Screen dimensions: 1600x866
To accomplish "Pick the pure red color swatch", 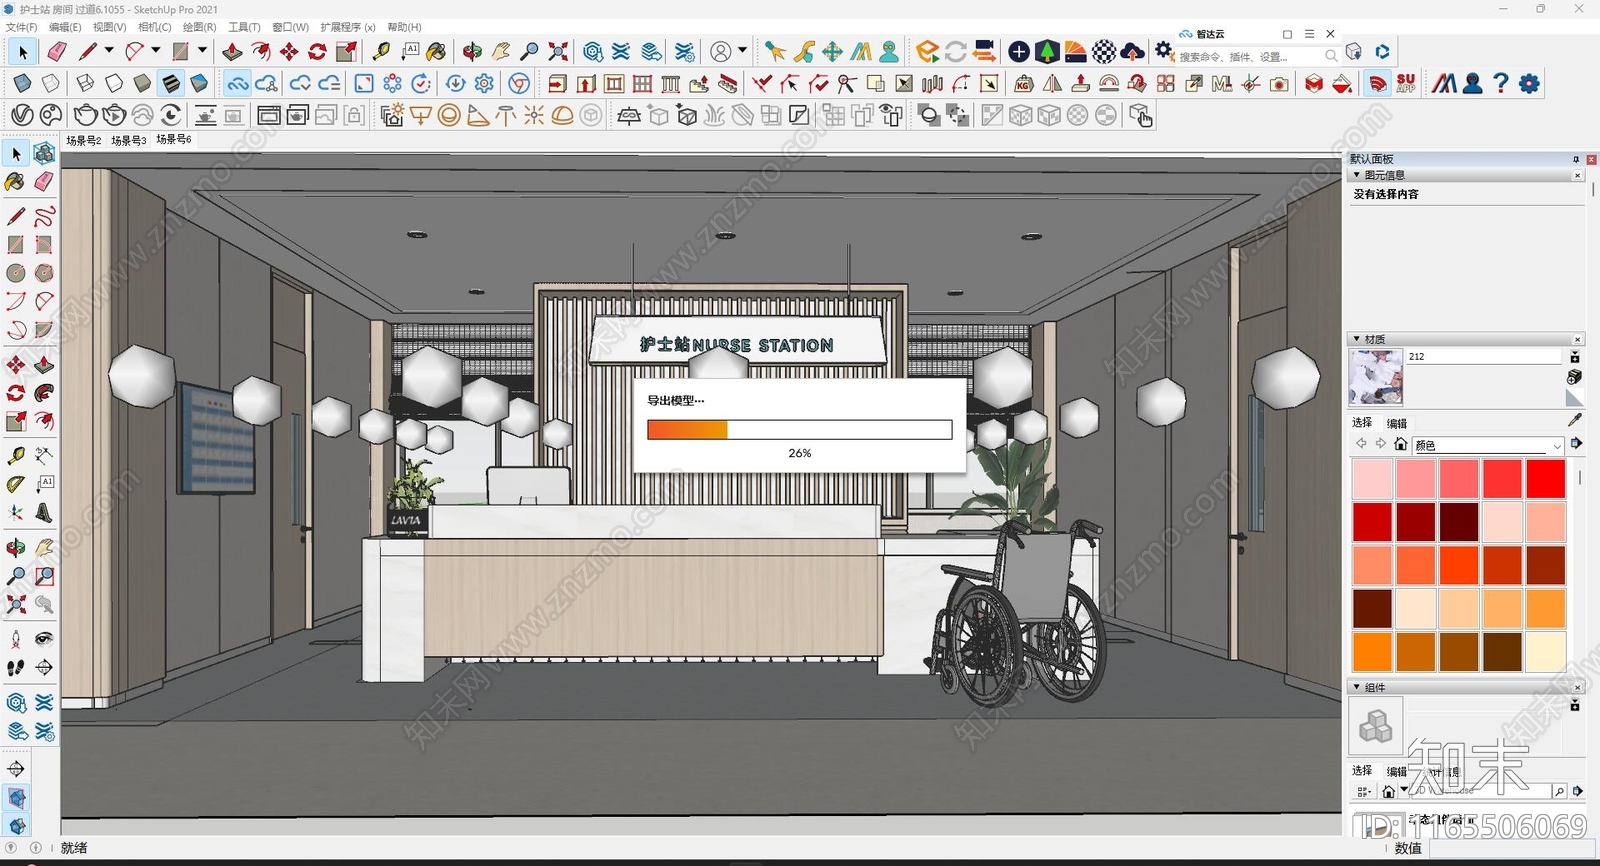I will [x=1545, y=479].
